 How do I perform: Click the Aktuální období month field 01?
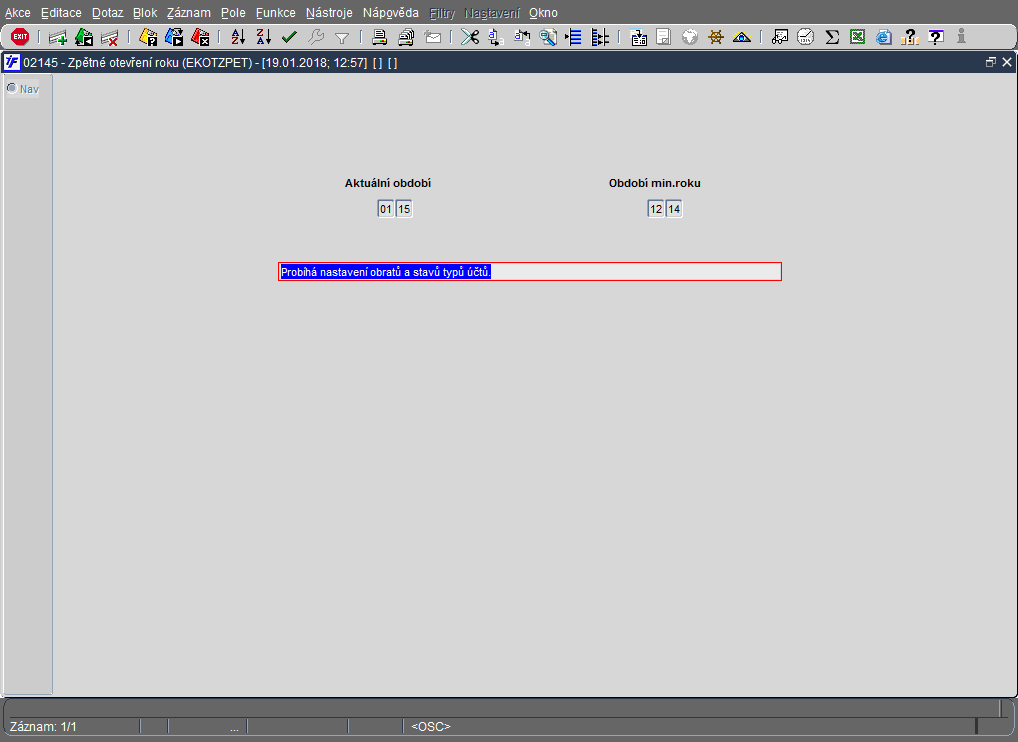pyautogui.click(x=386, y=209)
